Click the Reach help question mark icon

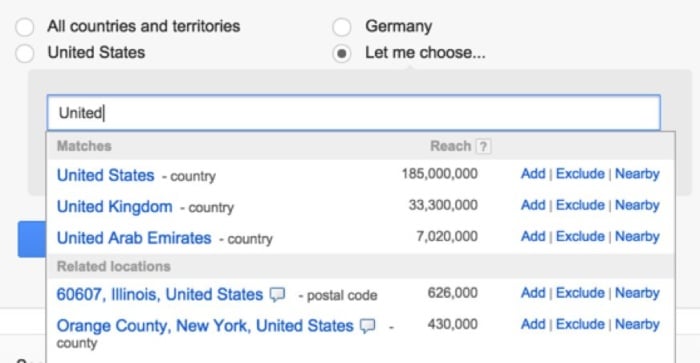pos(483,146)
